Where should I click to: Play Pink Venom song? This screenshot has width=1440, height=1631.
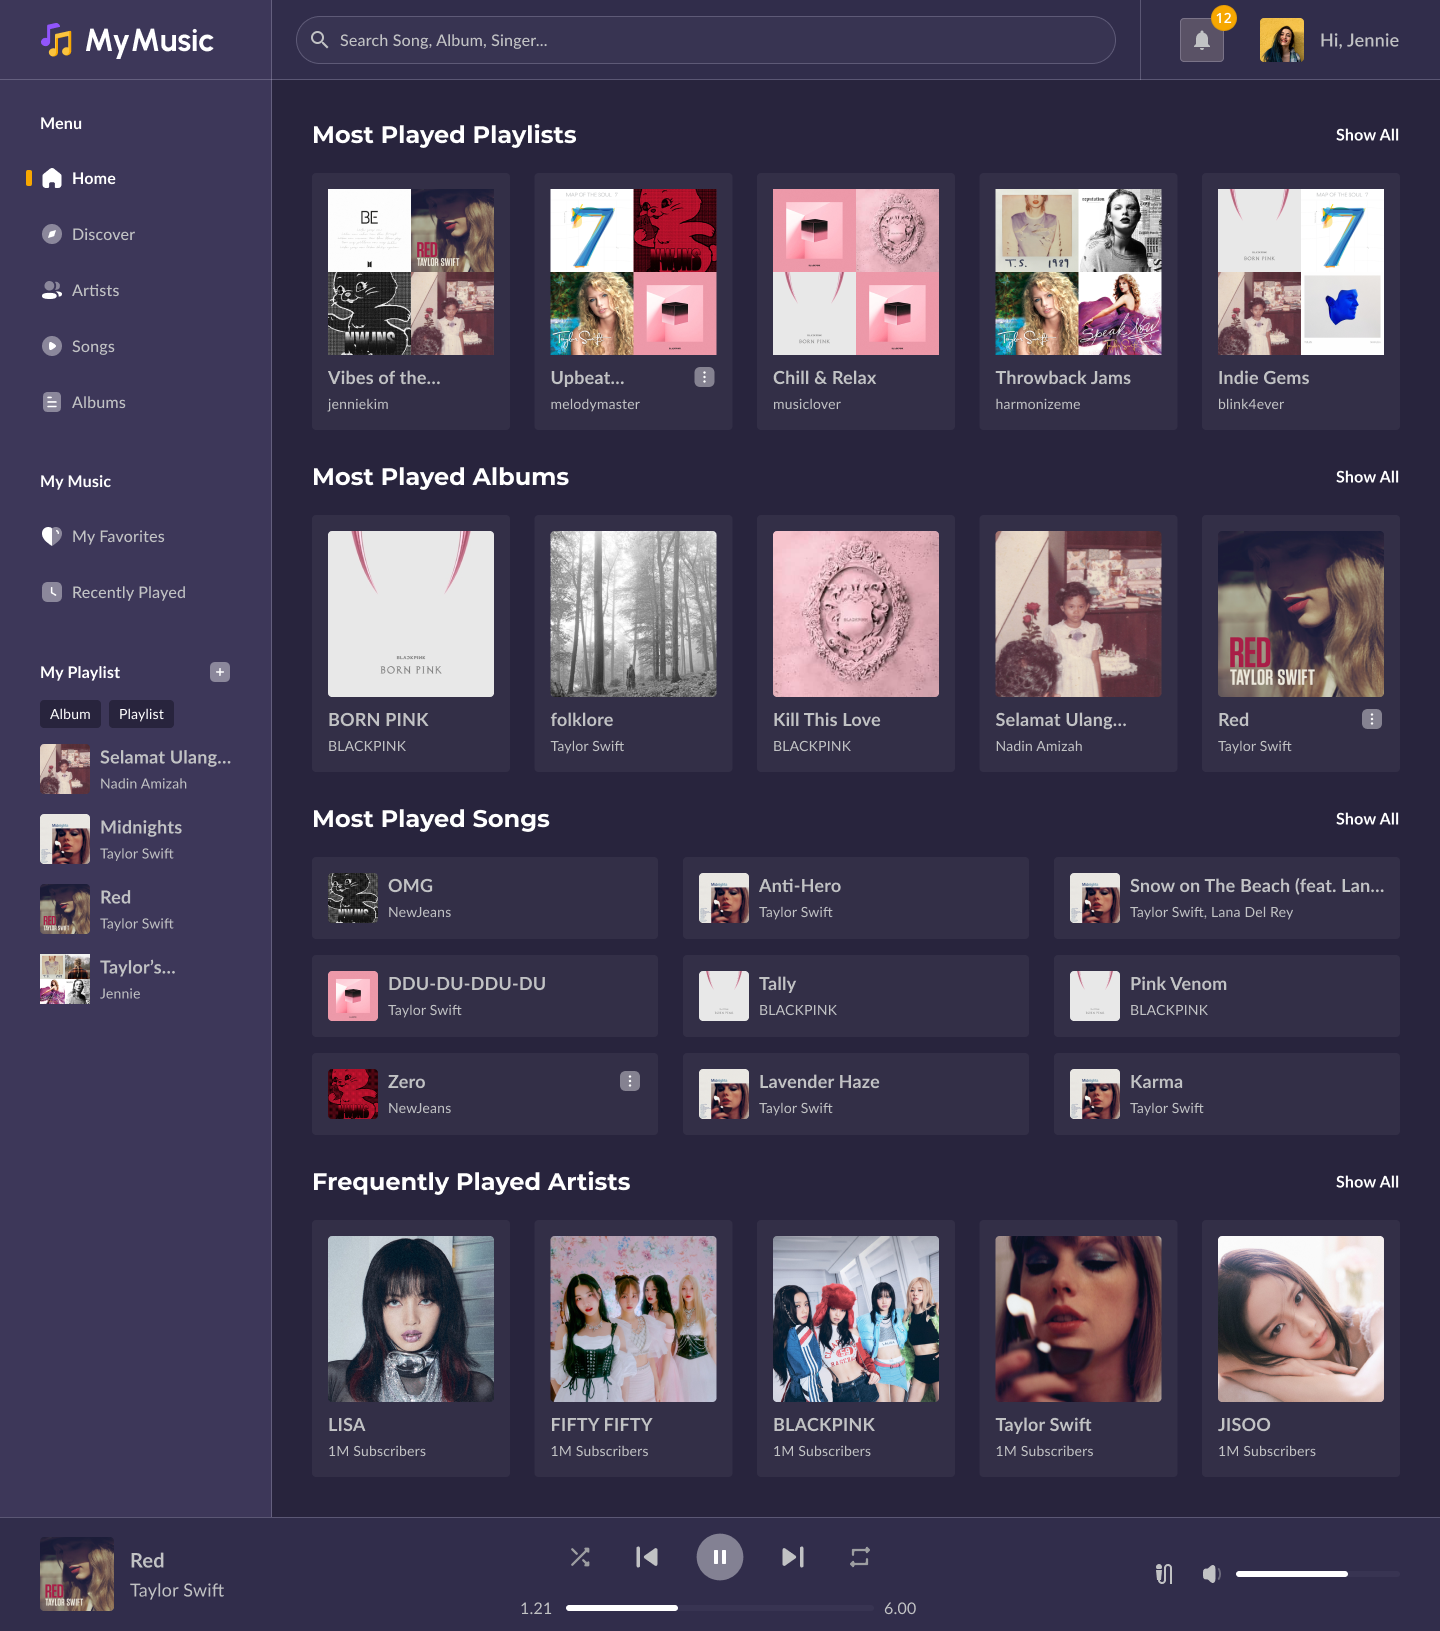coord(1227,996)
